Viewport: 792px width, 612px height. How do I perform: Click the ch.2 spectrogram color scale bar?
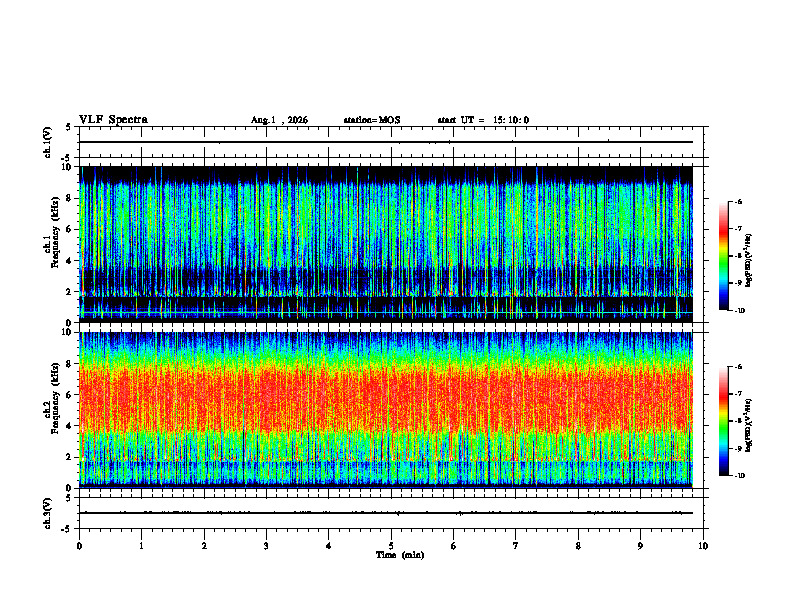(723, 421)
